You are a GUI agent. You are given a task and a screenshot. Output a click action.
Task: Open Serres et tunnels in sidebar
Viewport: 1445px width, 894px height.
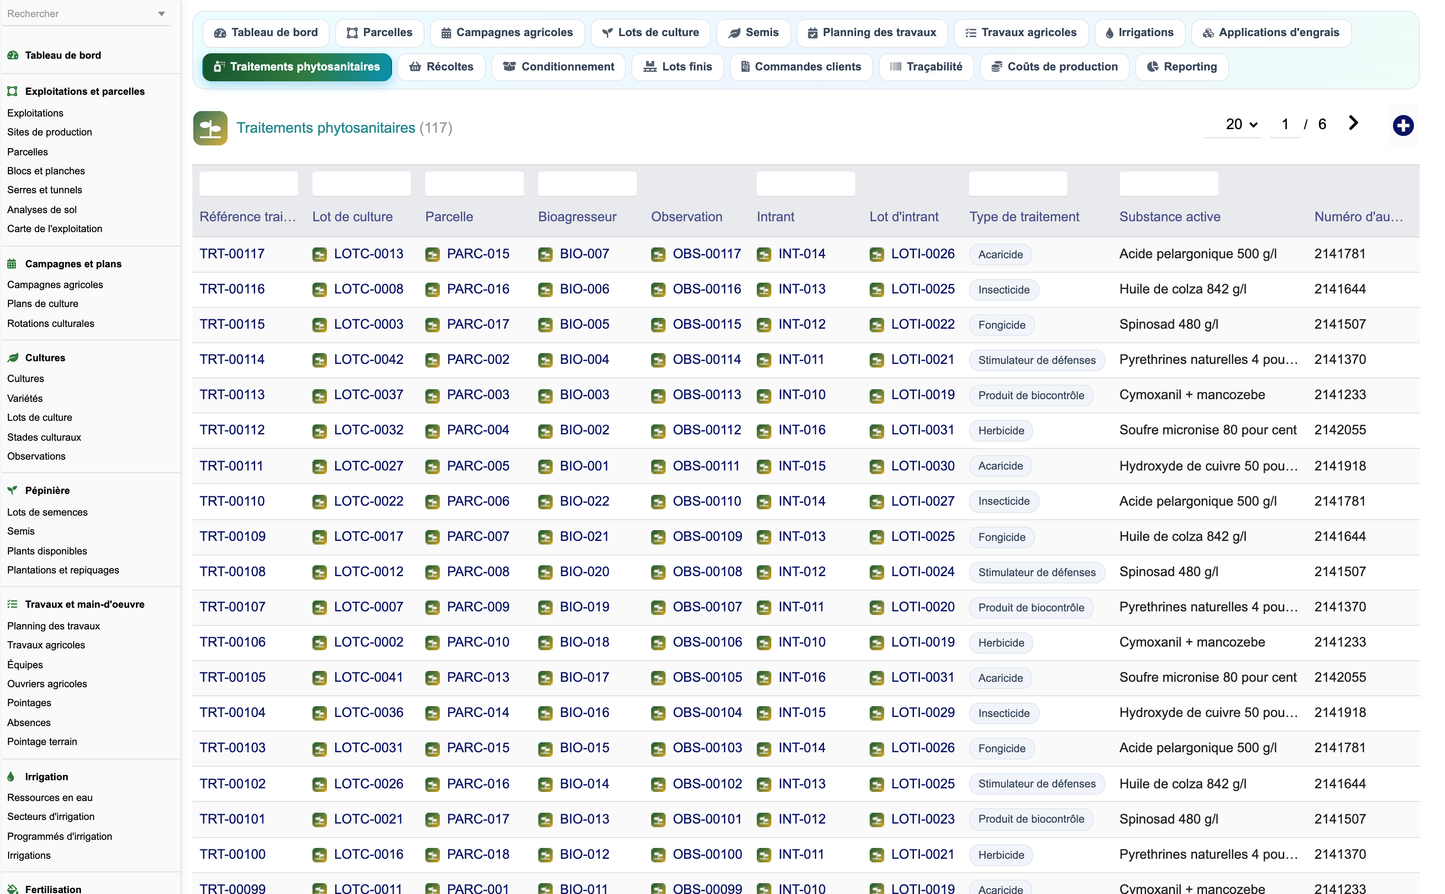pyautogui.click(x=45, y=190)
